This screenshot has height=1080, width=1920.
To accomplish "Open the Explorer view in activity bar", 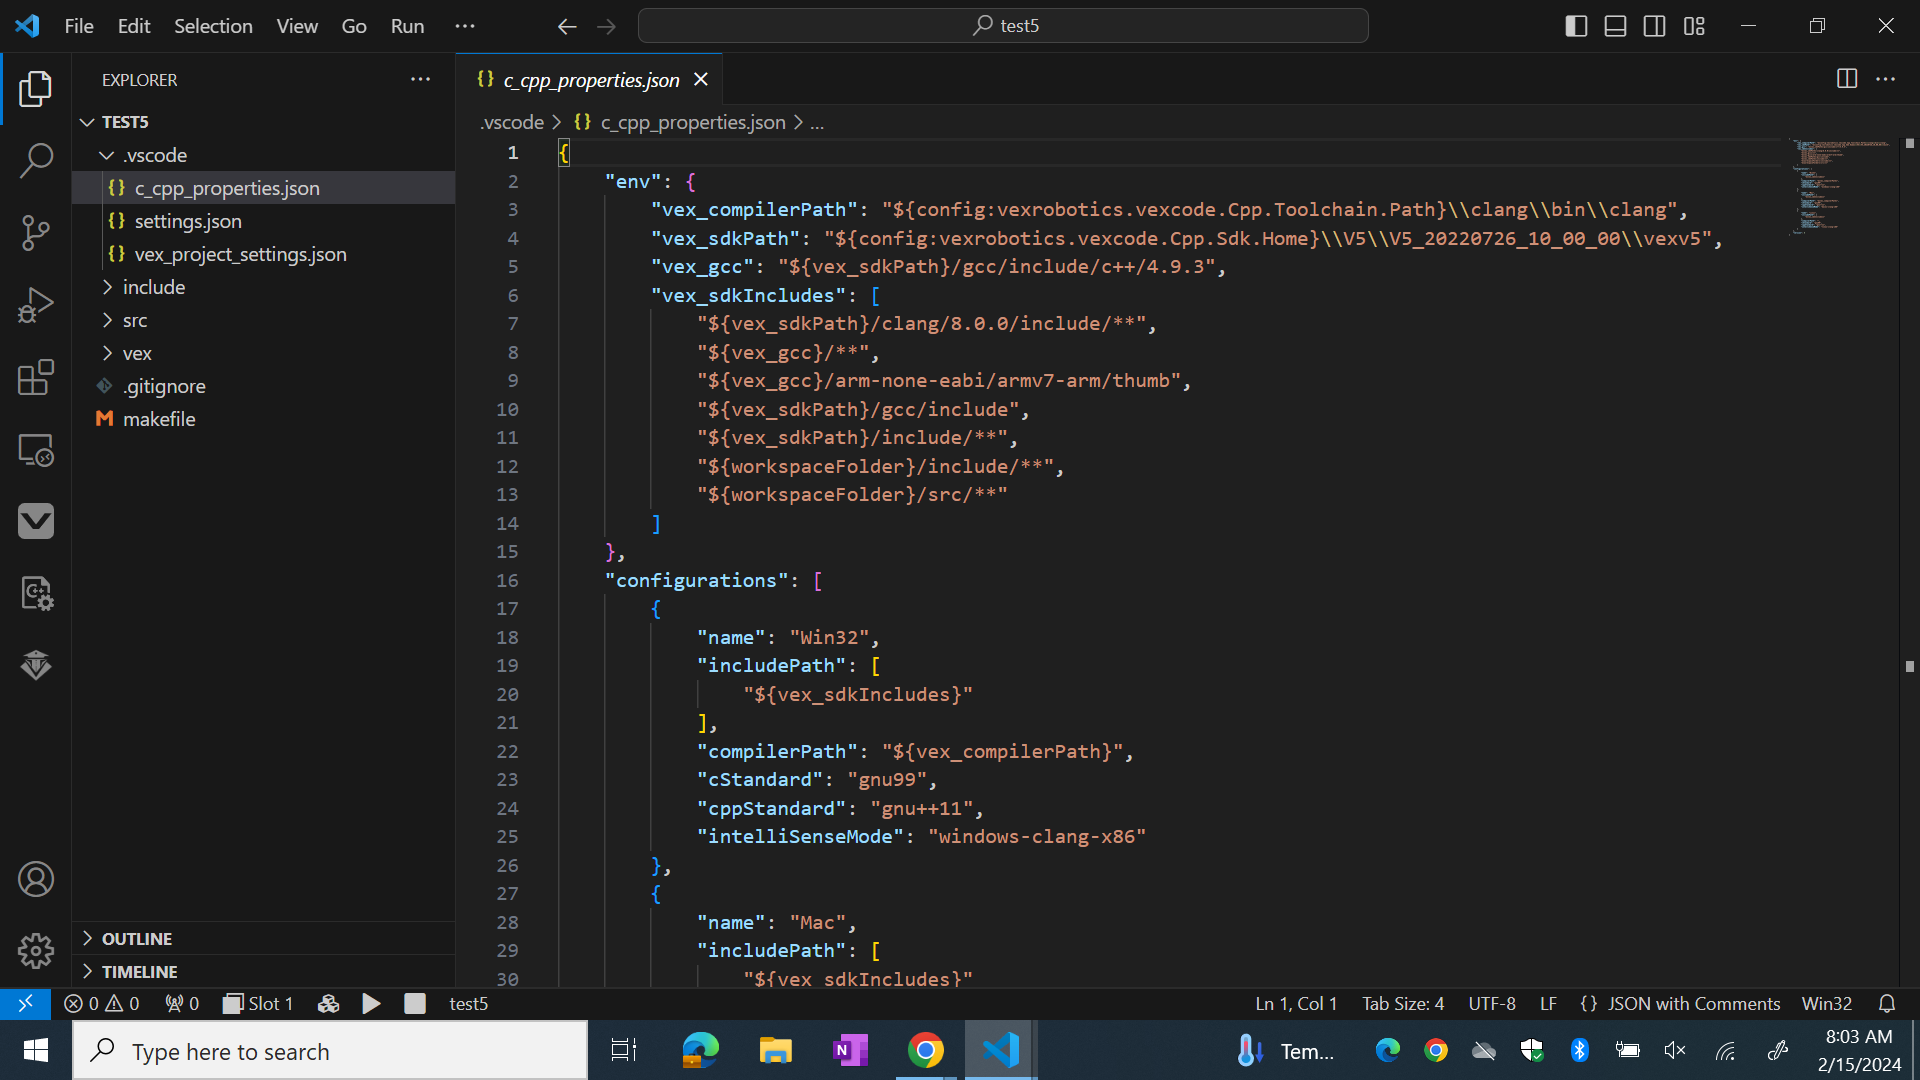I will coord(36,89).
